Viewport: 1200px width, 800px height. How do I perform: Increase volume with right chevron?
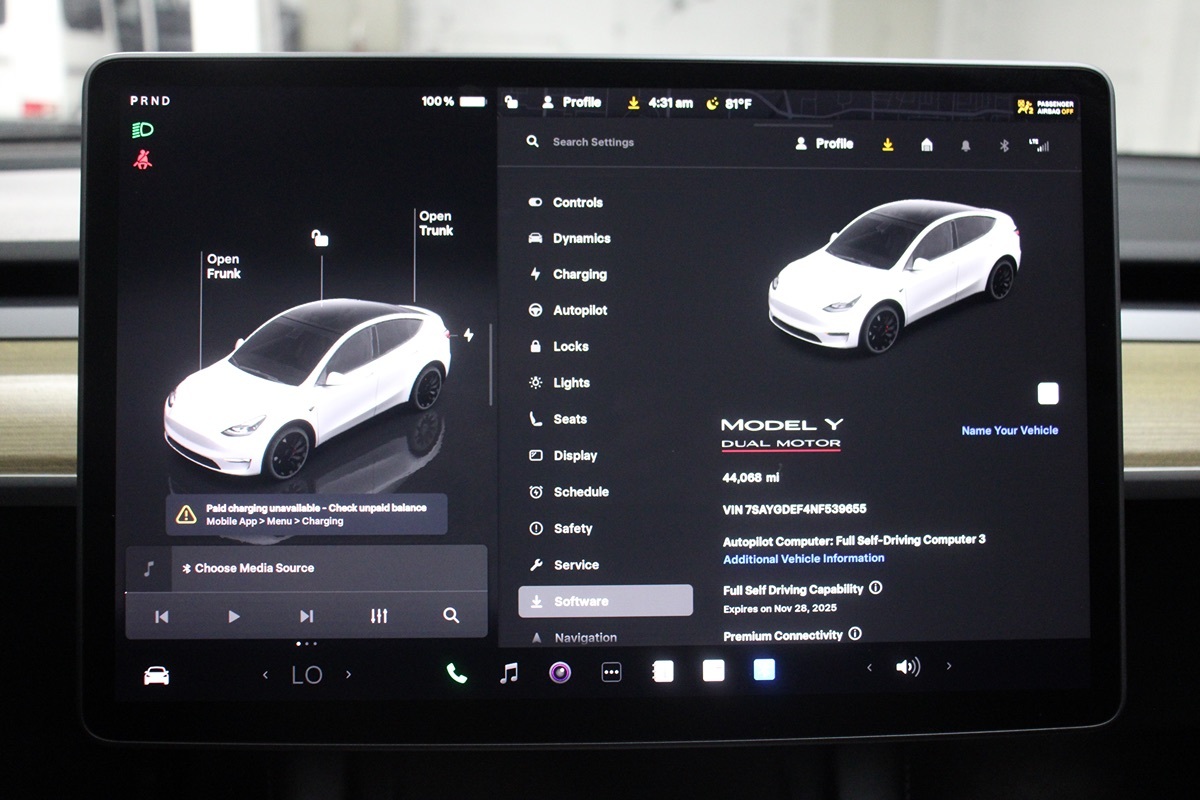tap(949, 667)
